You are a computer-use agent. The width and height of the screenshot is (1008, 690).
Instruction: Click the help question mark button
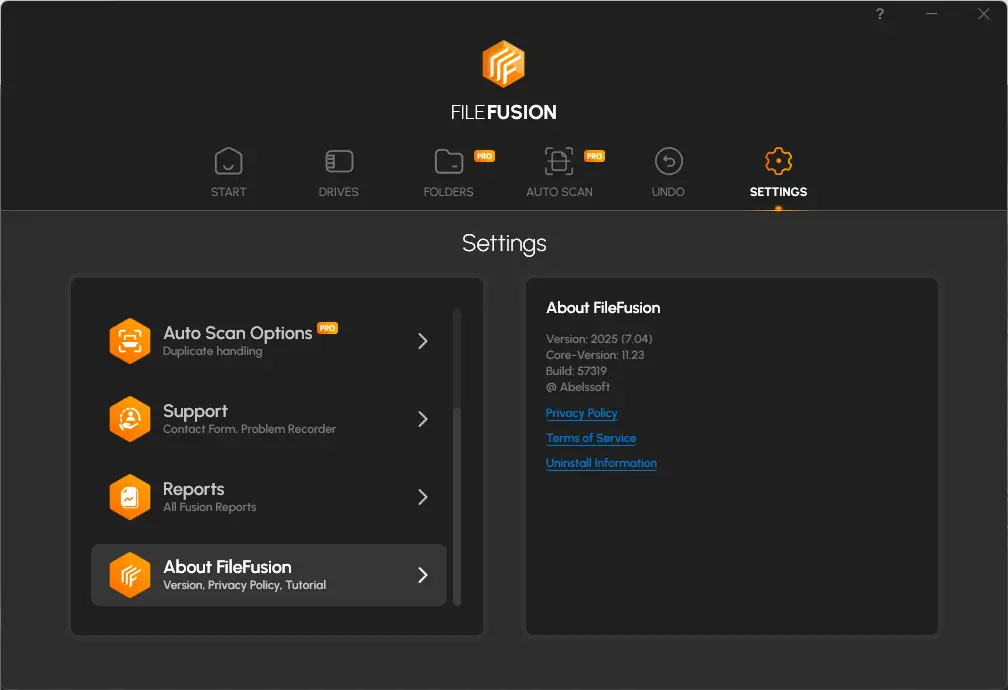coord(880,14)
